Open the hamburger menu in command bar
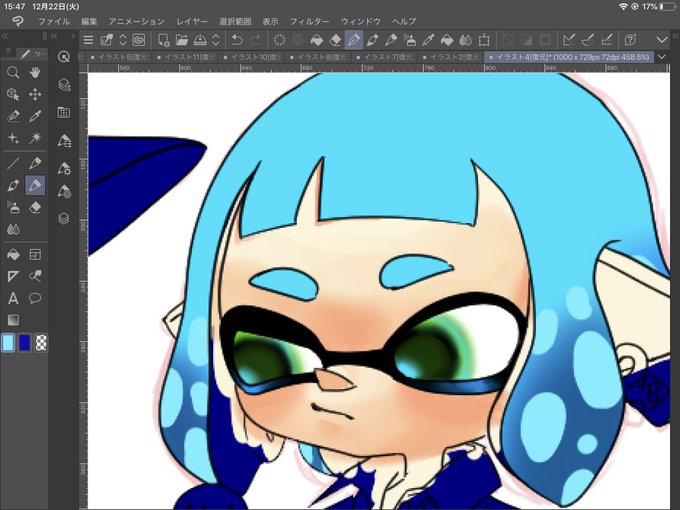Screen dimensions: 680x510 [88, 40]
